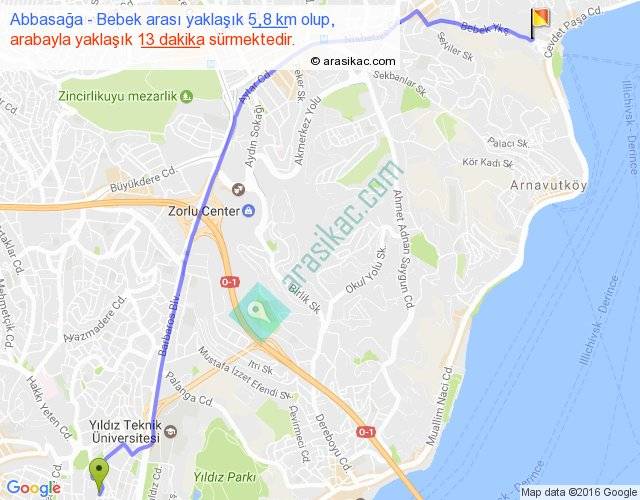Click the Yıldız Parkı label
The height and width of the screenshot is (500, 640).
pos(224,477)
